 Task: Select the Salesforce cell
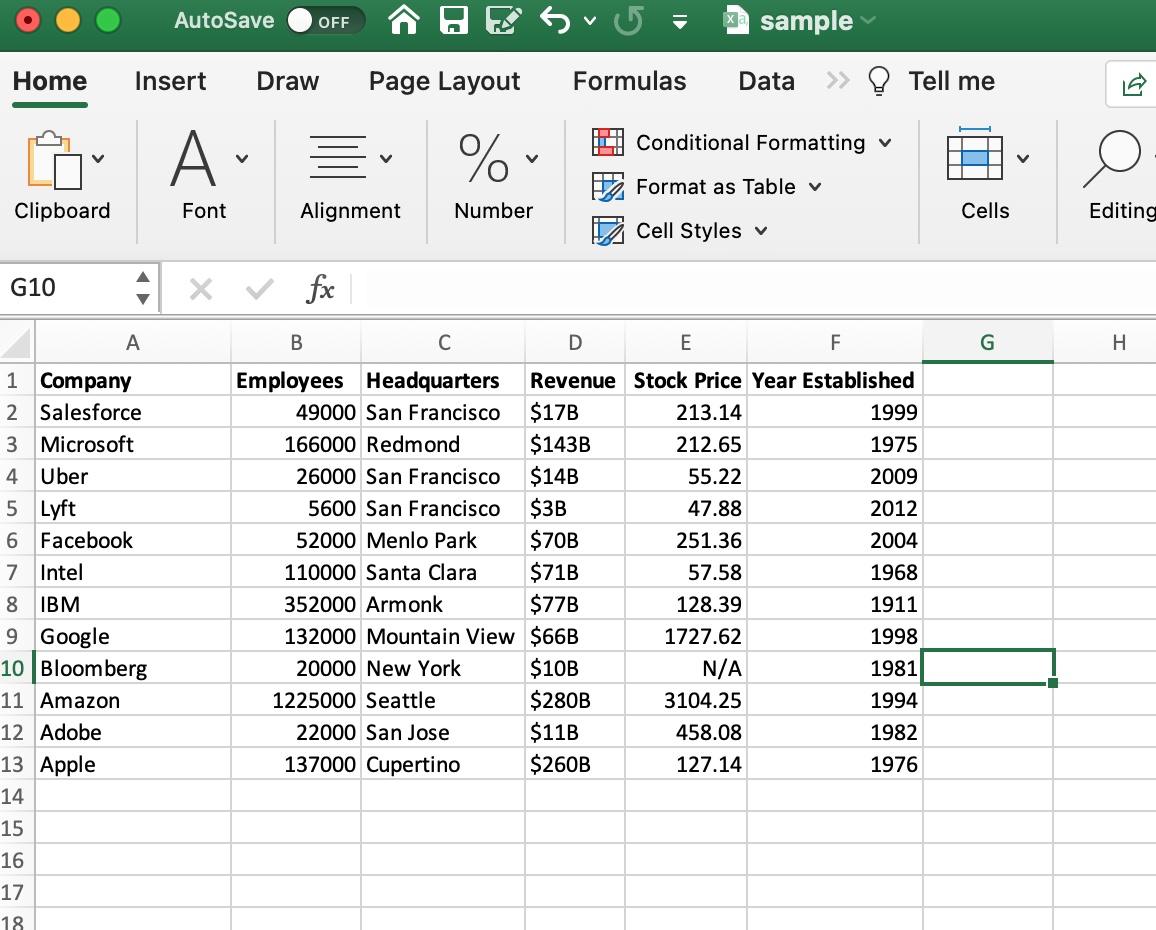133,412
